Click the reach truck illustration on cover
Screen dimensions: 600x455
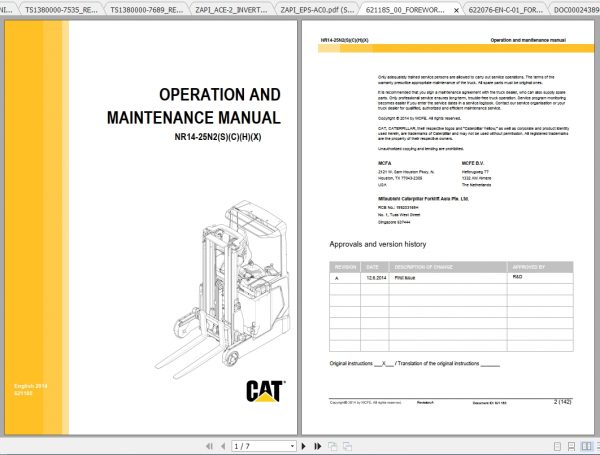tap(223, 290)
